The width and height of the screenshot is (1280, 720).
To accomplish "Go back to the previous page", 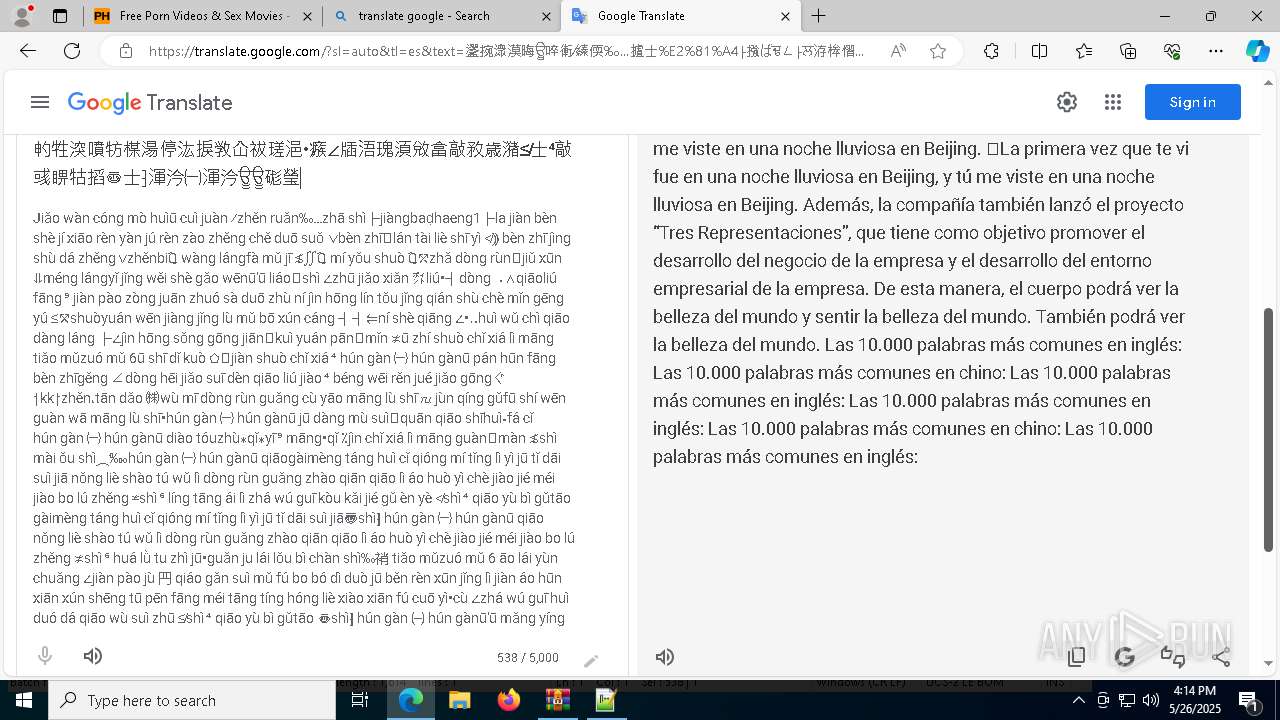I will (28, 51).
